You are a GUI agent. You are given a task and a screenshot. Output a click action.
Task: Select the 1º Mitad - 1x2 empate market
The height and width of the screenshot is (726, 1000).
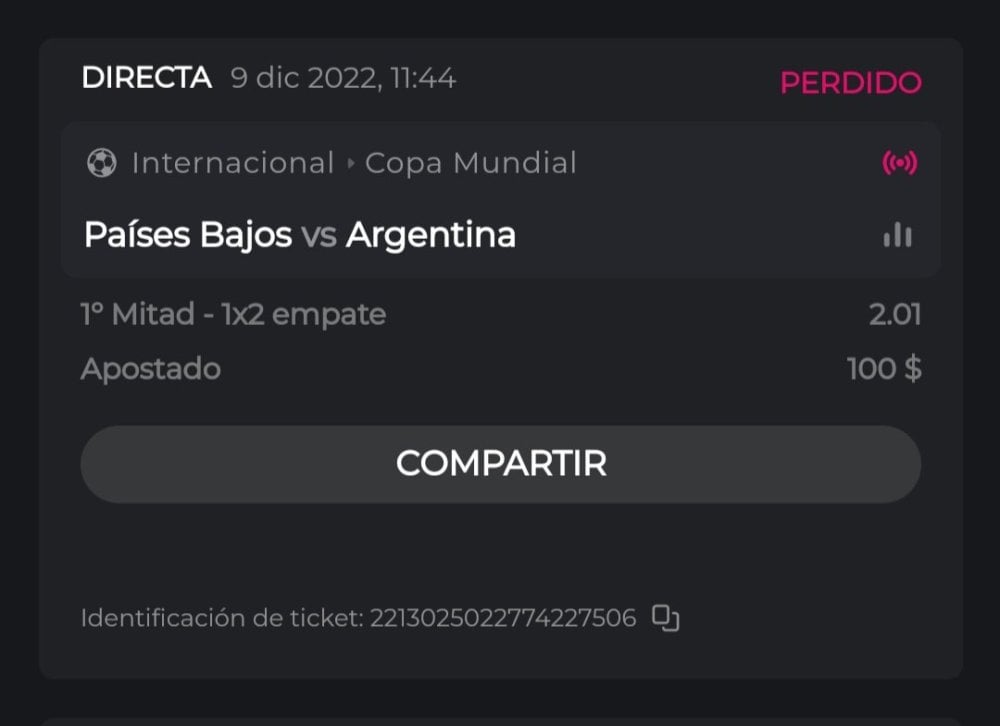coord(233,315)
